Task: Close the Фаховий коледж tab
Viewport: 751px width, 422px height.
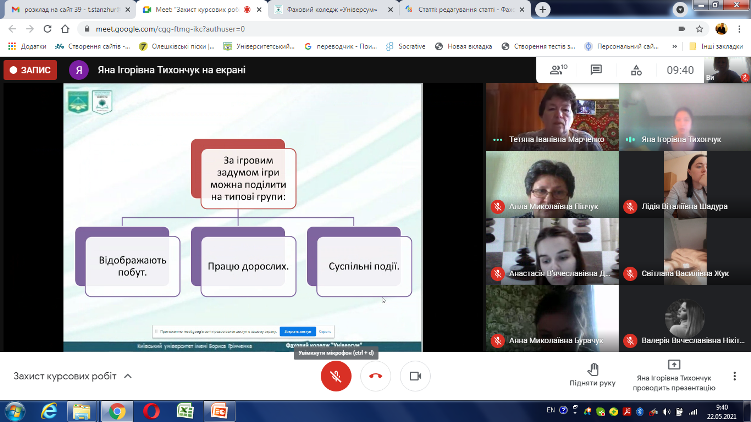Action: [390, 10]
